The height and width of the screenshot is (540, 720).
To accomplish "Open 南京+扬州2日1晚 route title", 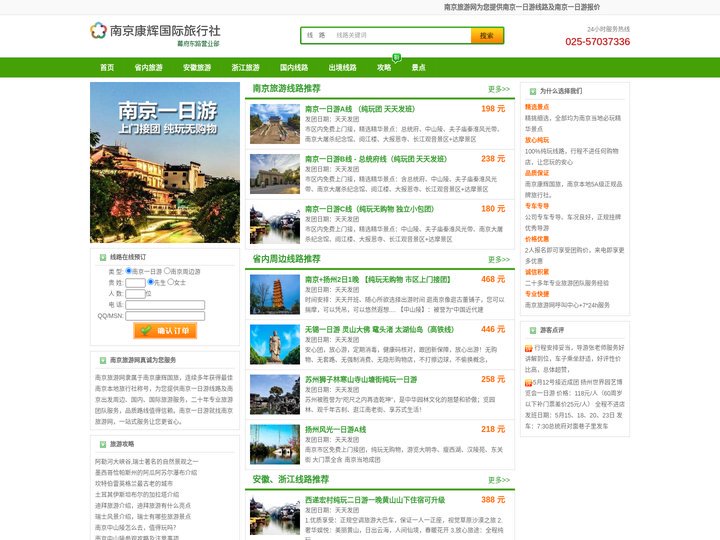I will 378,280.
